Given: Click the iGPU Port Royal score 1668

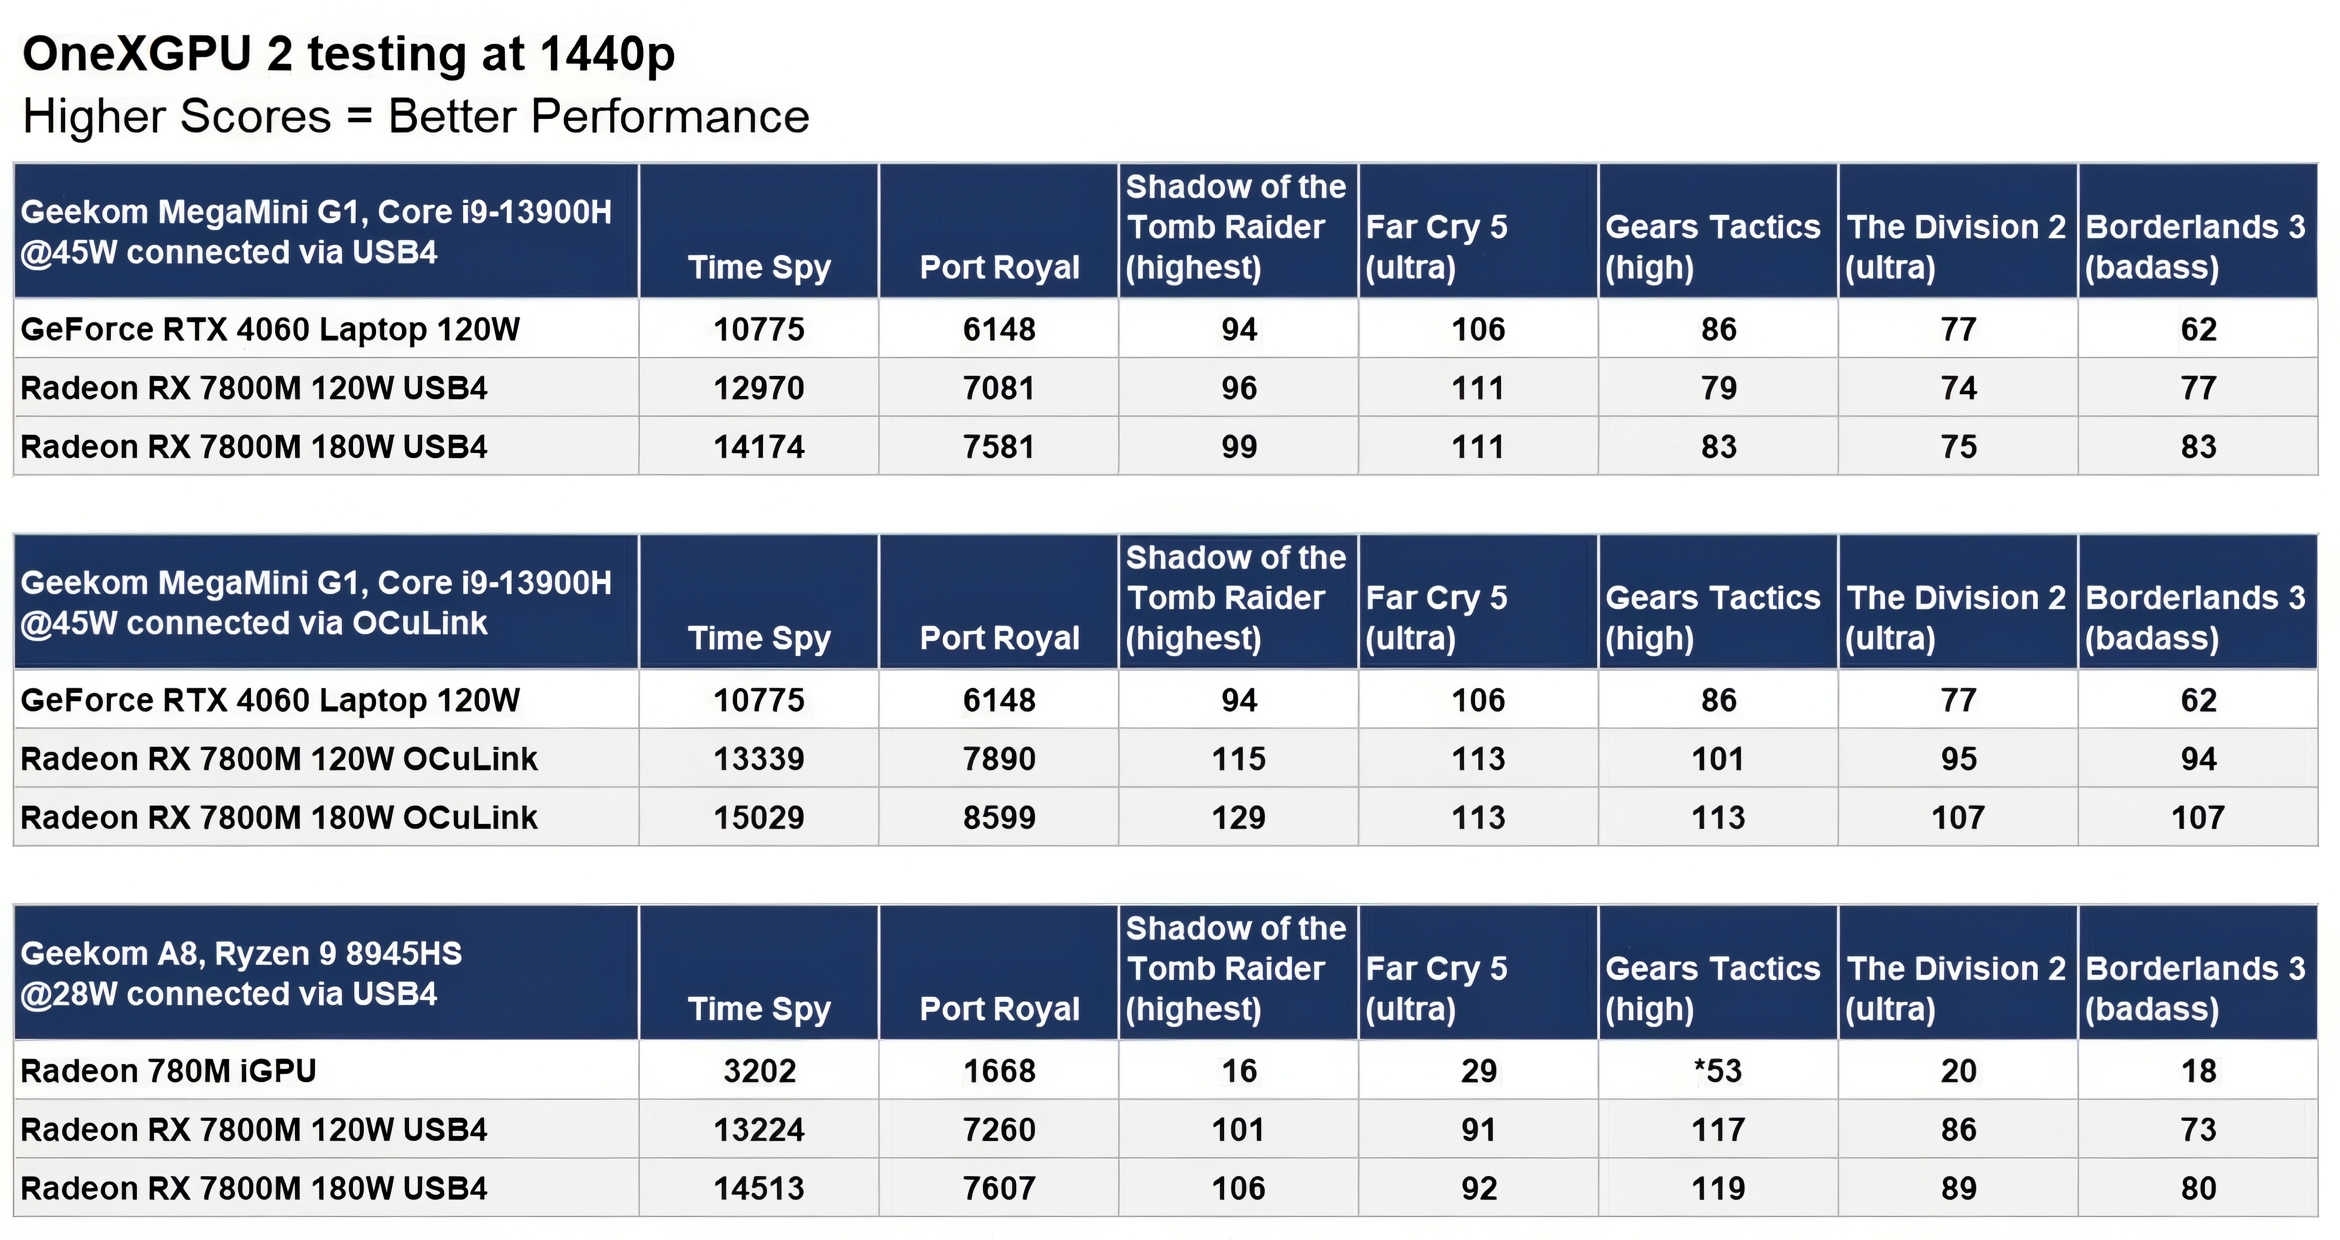Looking at the screenshot, I should [999, 1071].
